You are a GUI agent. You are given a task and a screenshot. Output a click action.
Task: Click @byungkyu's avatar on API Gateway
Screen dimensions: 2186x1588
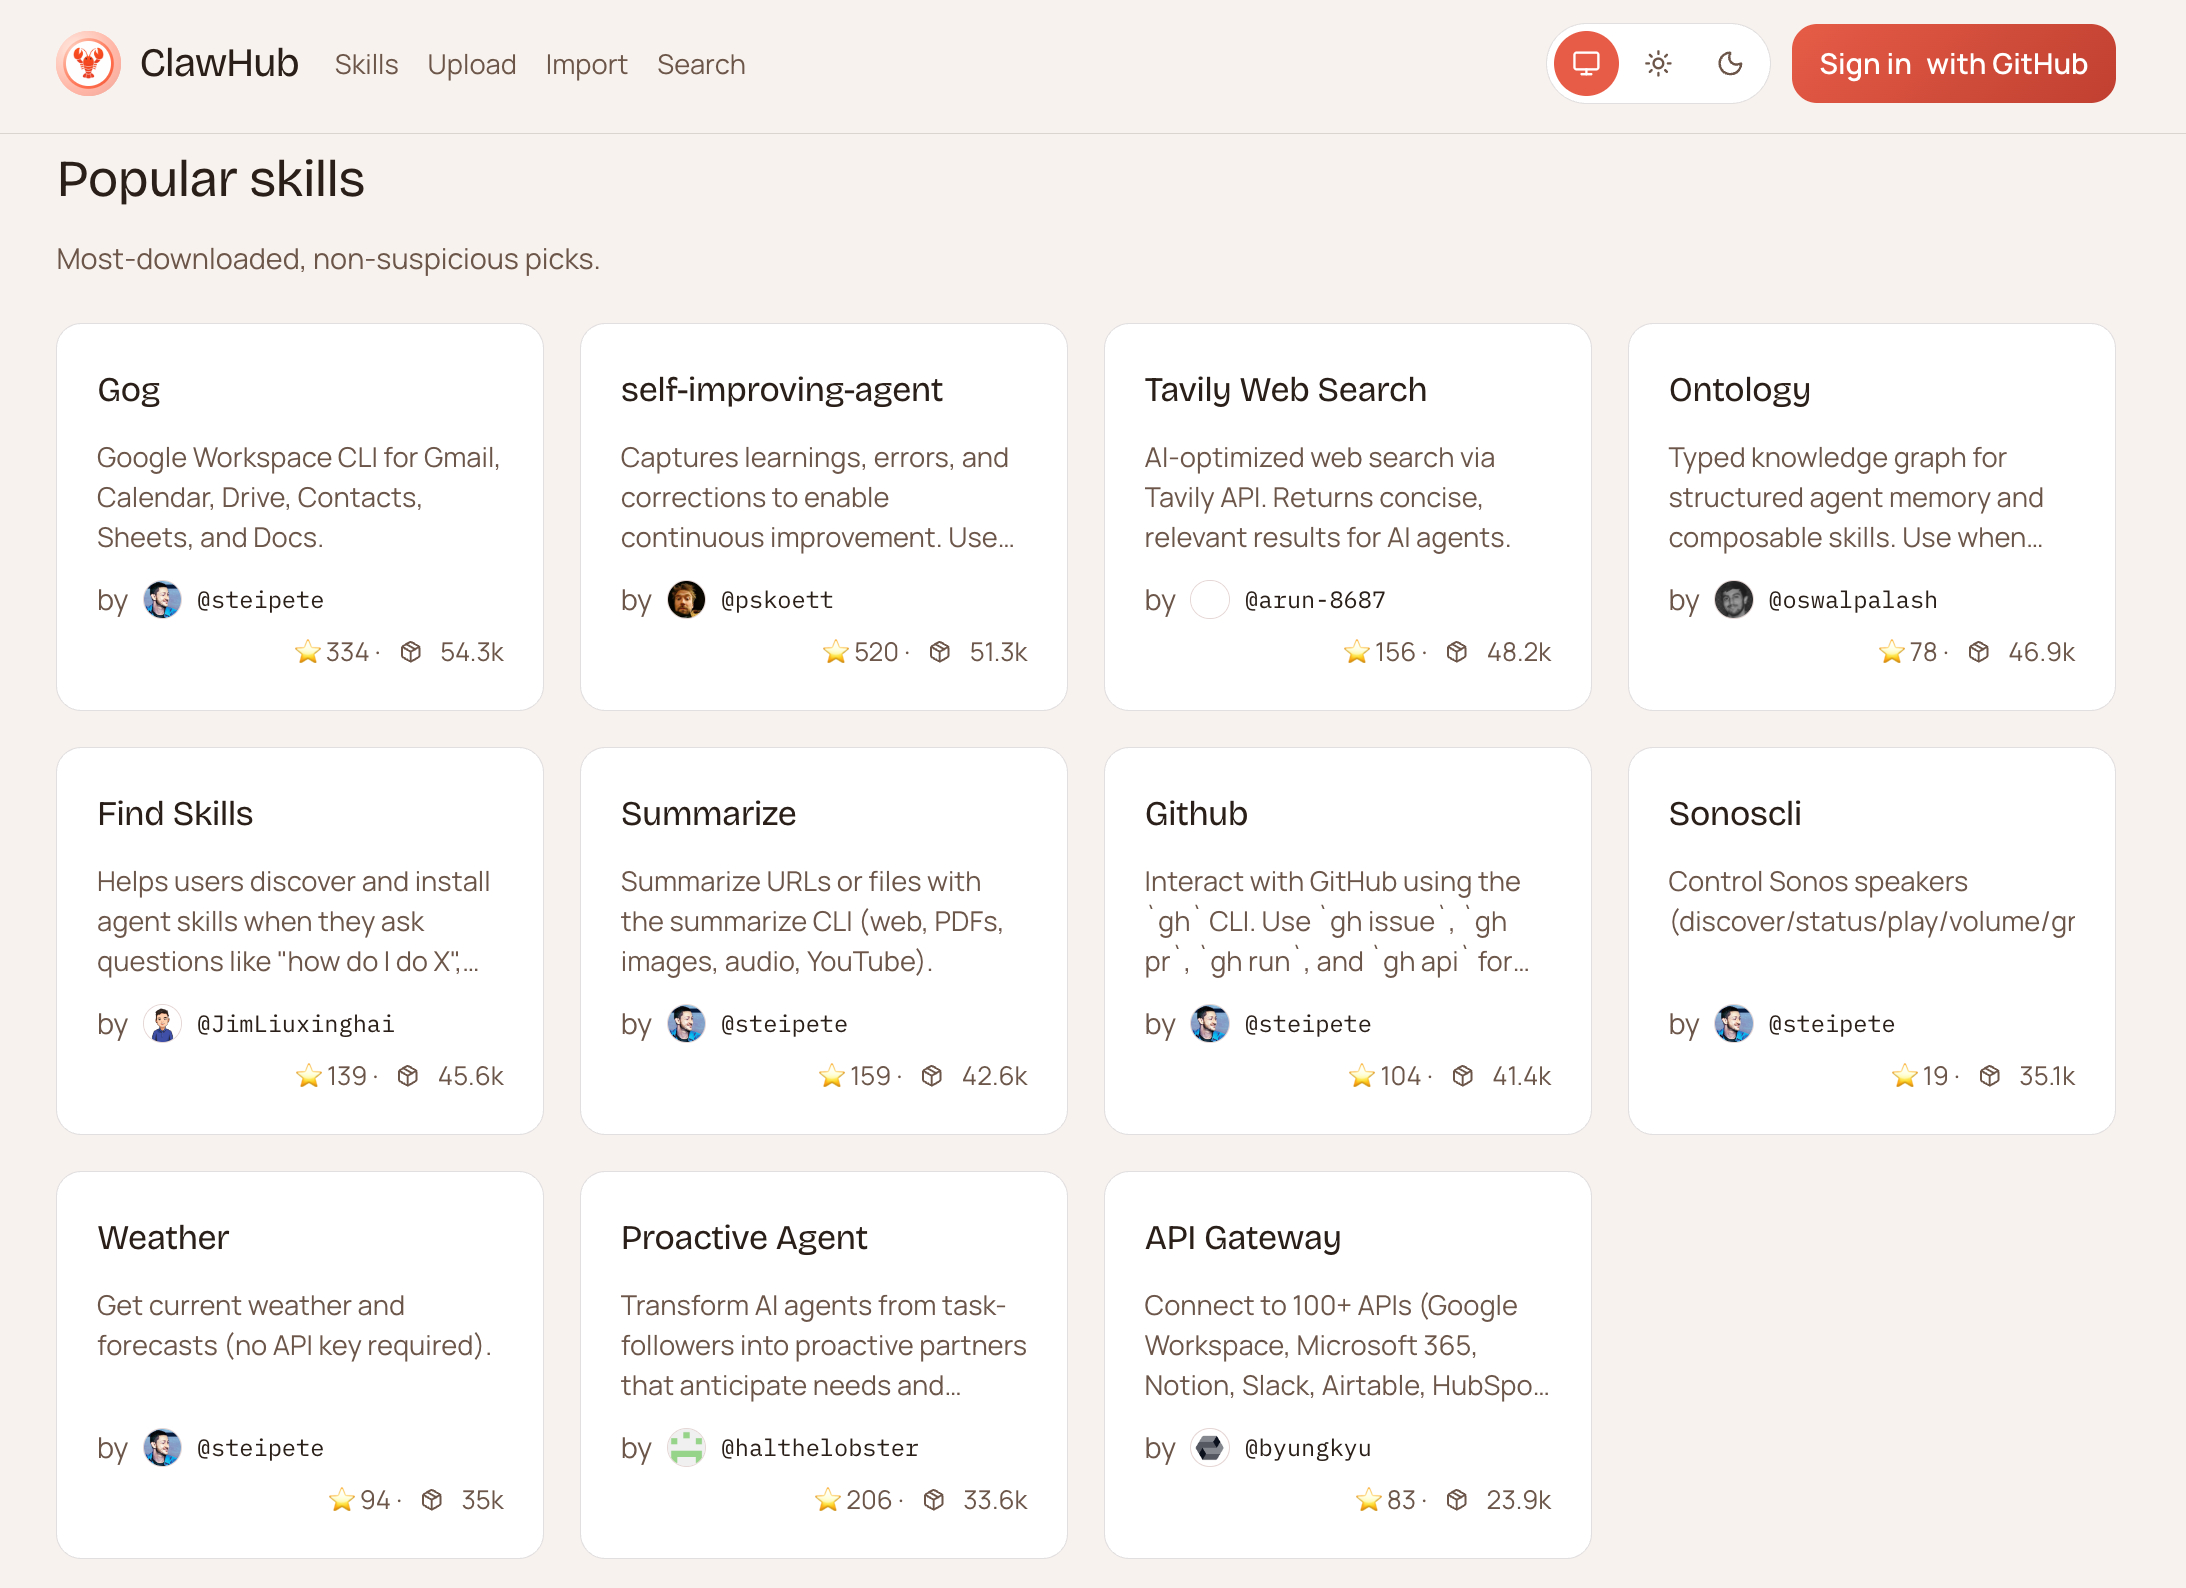click(x=1210, y=1447)
